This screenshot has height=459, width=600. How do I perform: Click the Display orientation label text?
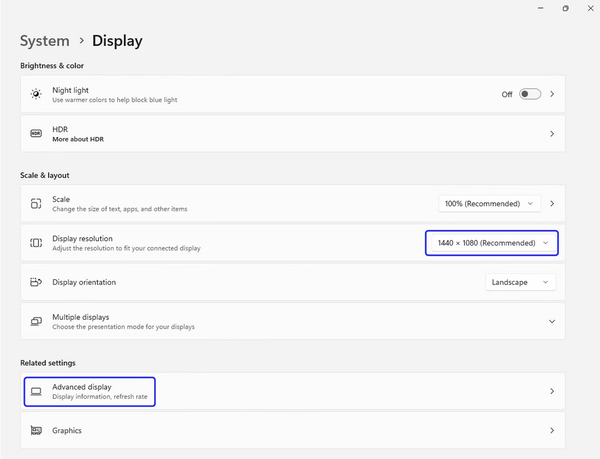coord(84,282)
